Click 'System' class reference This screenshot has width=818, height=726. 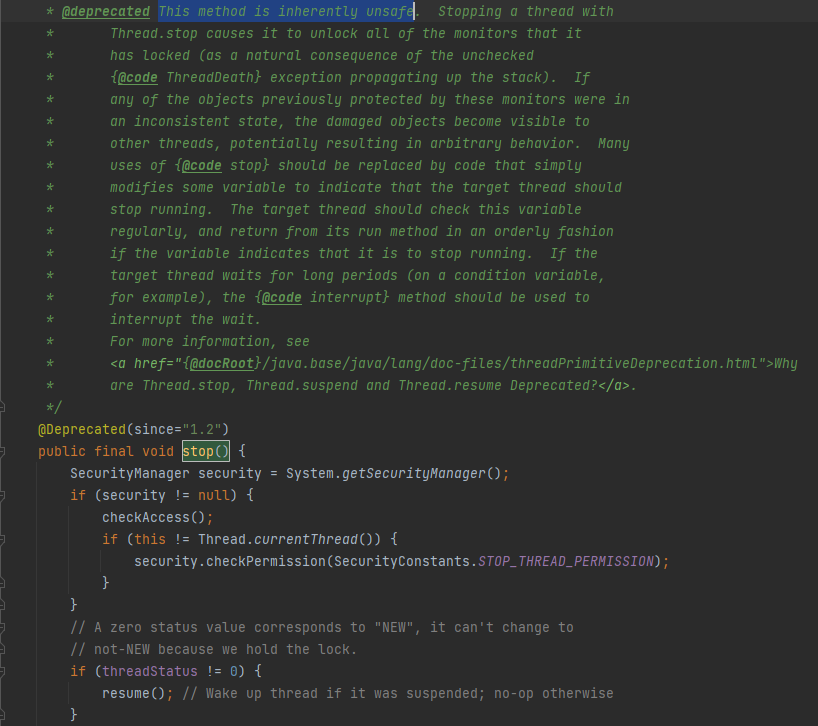309,473
